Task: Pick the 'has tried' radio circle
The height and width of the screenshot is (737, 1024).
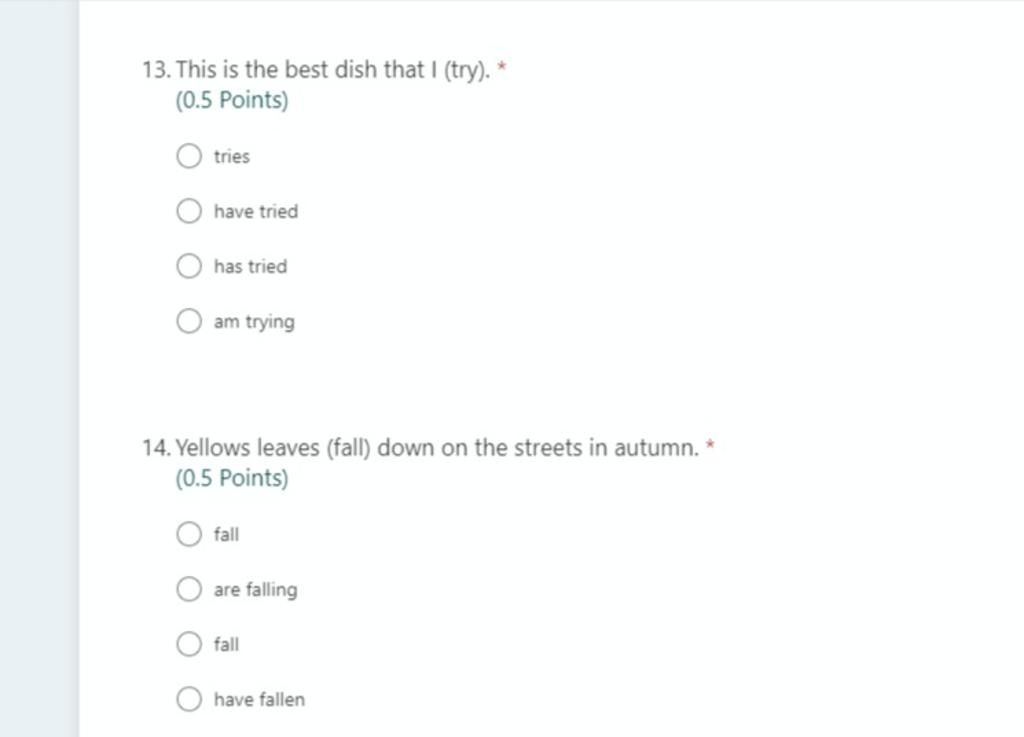Action: tap(189, 266)
